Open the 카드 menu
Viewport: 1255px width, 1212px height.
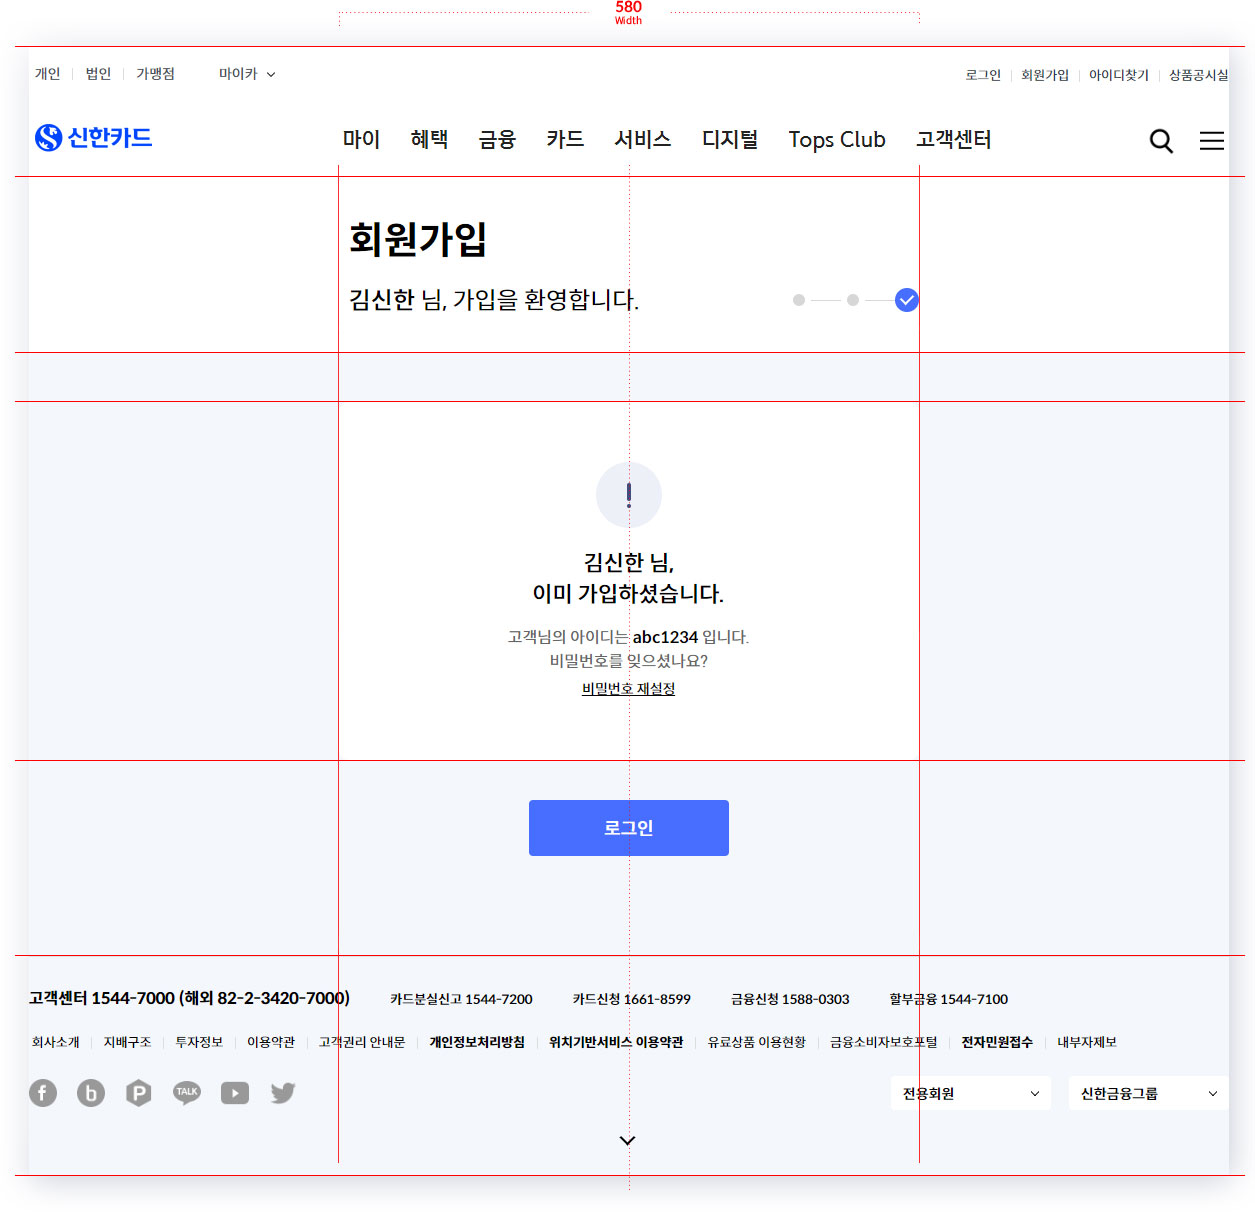coord(566,140)
